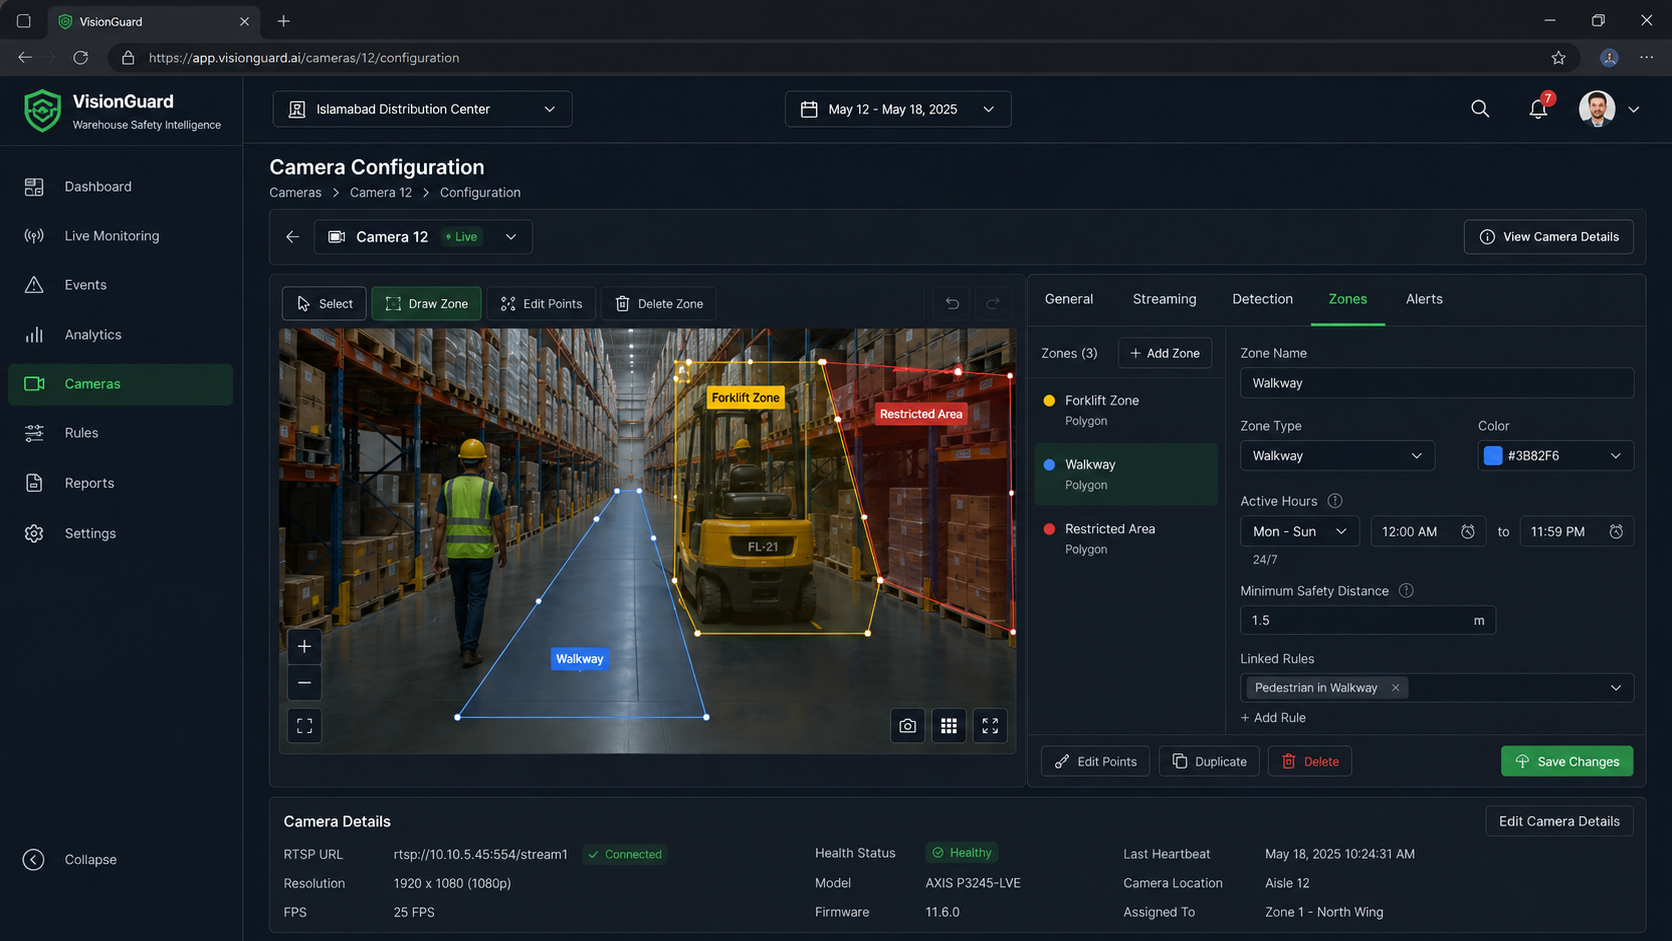Image resolution: width=1672 pixels, height=941 pixels.
Task: Click Delete Zone in the toolbar
Action: (x=658, y=303)
